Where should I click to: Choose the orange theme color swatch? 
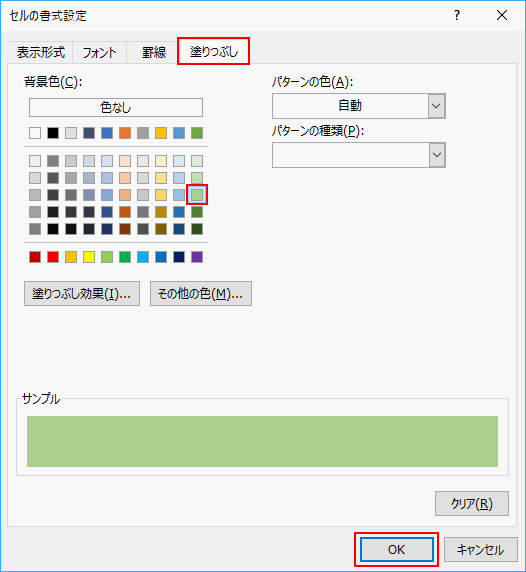click(125, 133)
